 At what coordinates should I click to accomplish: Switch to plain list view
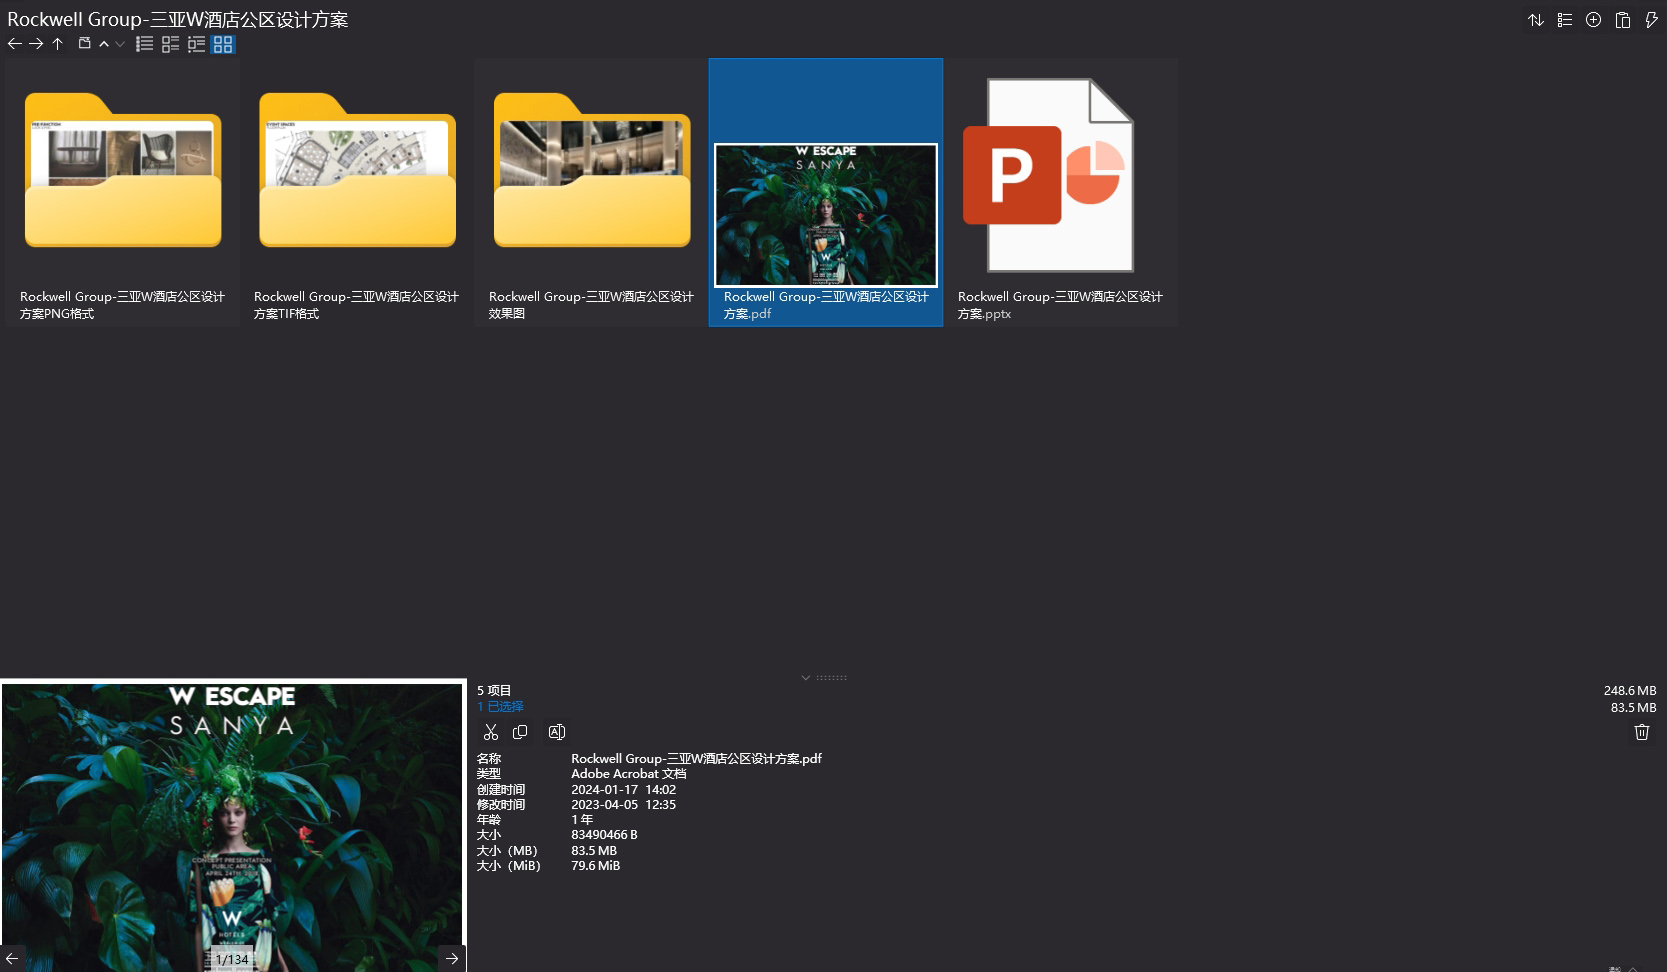[x=145, y=44]
